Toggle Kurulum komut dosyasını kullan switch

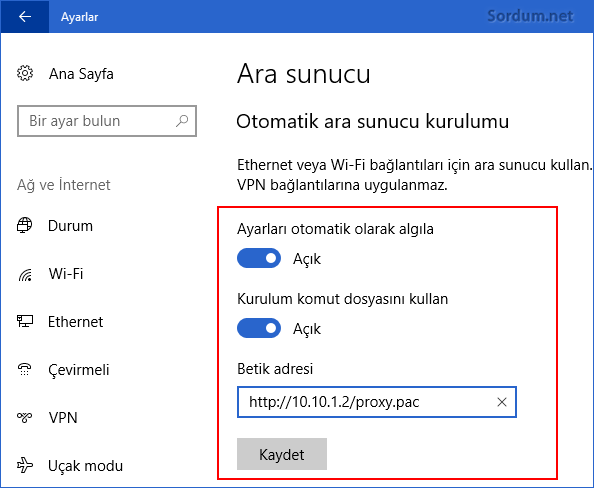259,328
